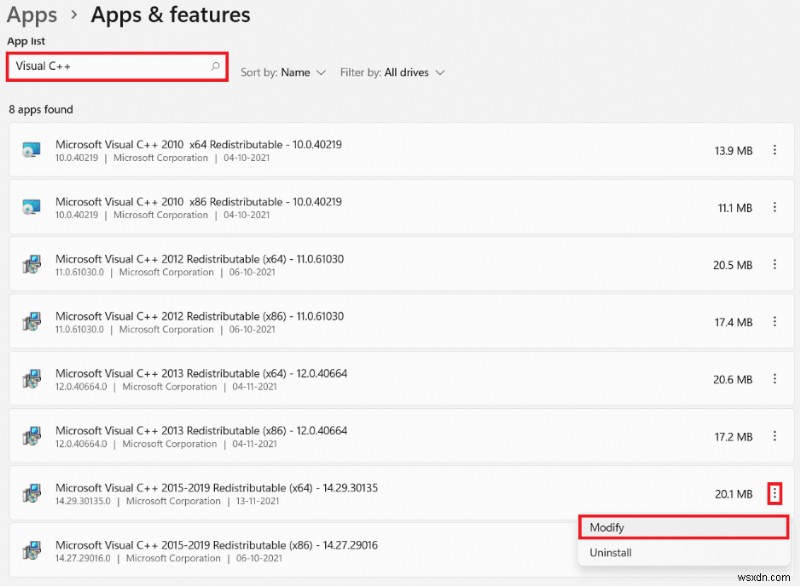Focus the Visual C++ search field
Viewport: 800px width, 586px height.
[117, 66]
